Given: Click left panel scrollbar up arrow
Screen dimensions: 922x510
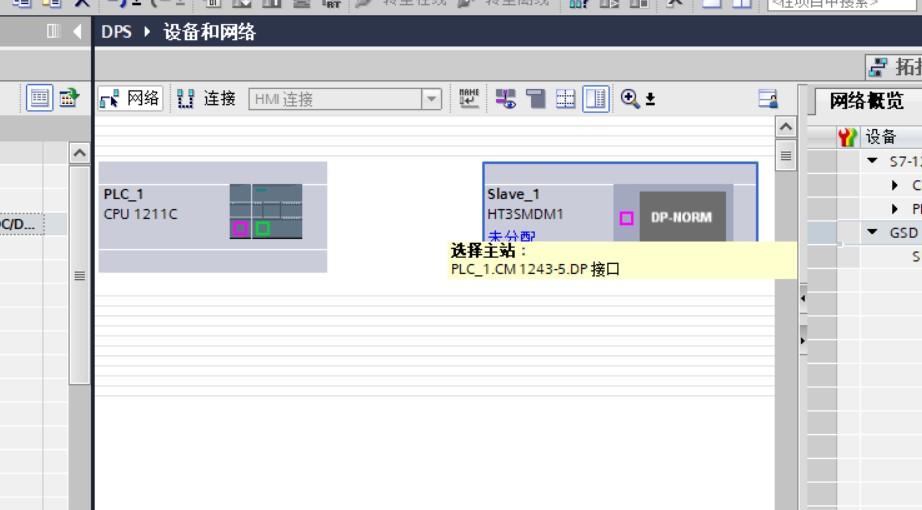Looking at the screenshot, I should [x=79, y=154].
